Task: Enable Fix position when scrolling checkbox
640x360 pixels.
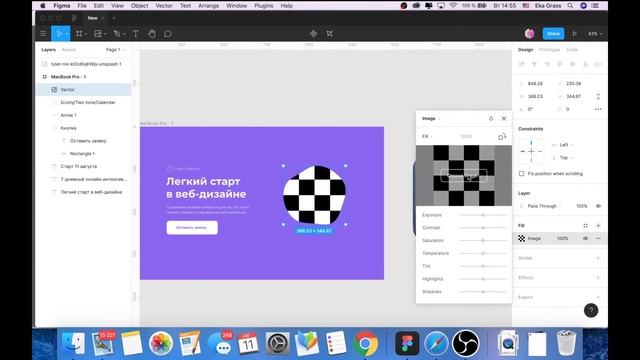Action: pos(521,174)
